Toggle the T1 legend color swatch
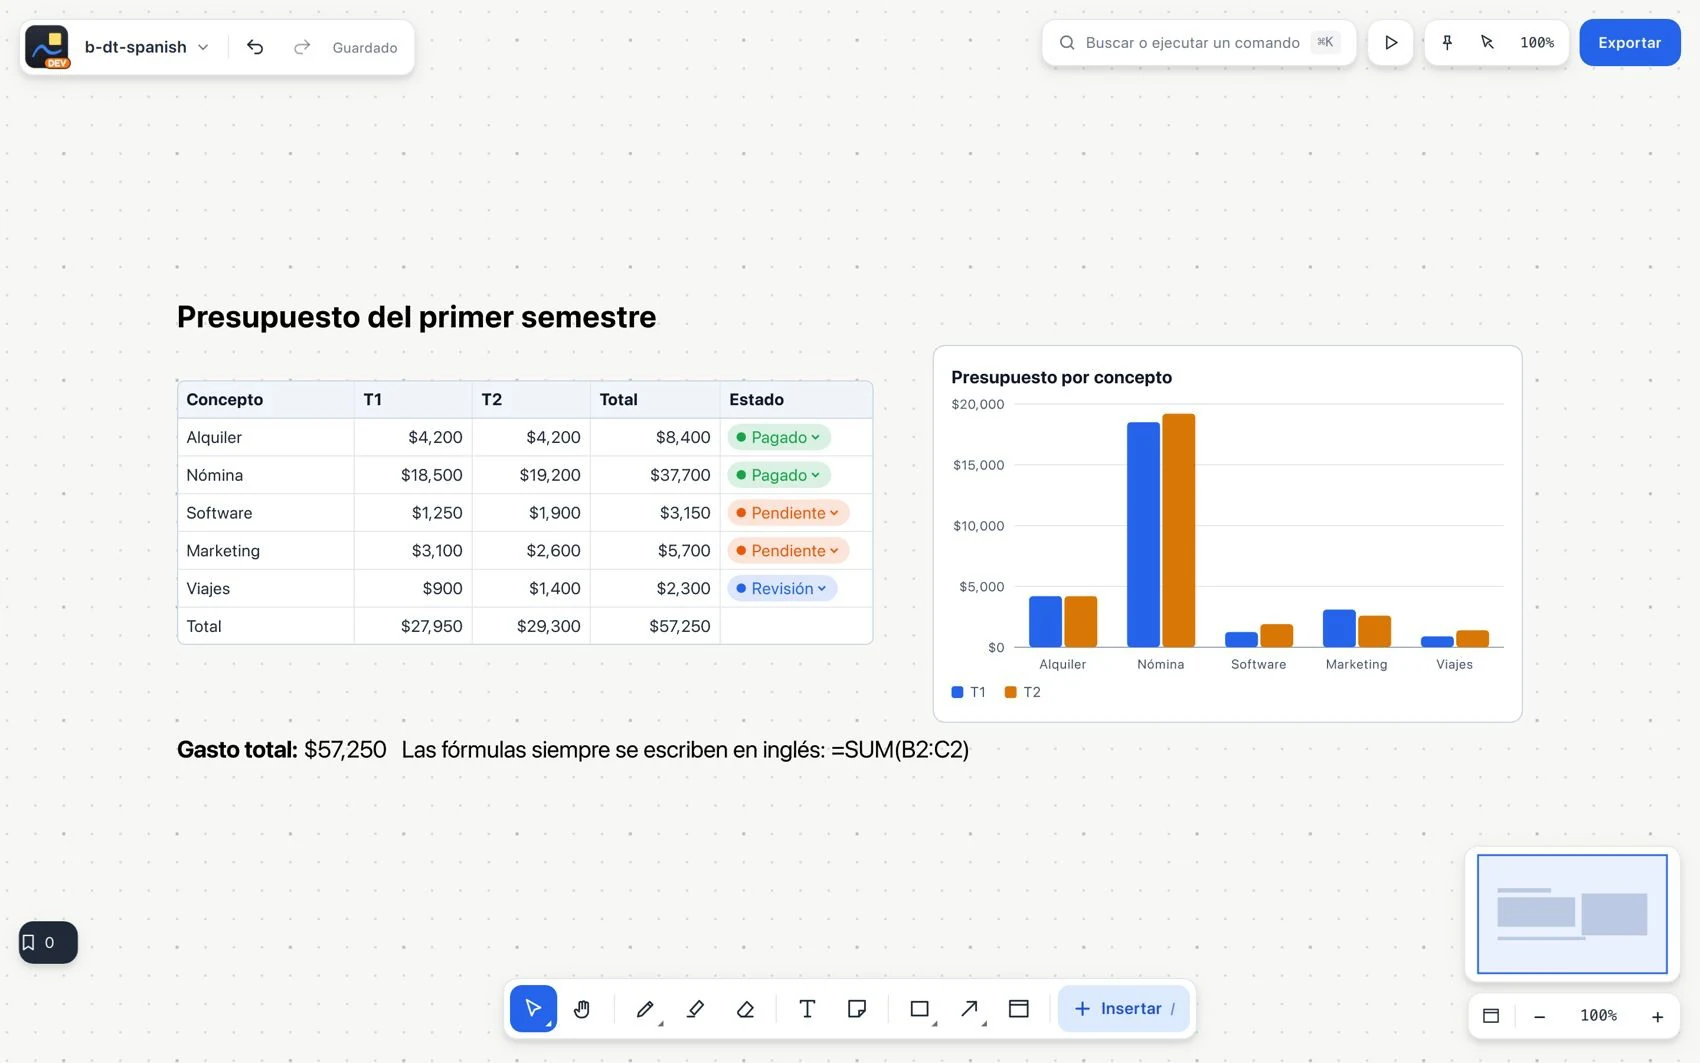The height and width of the screenshot is (1063, 1700). pos(957,692)
